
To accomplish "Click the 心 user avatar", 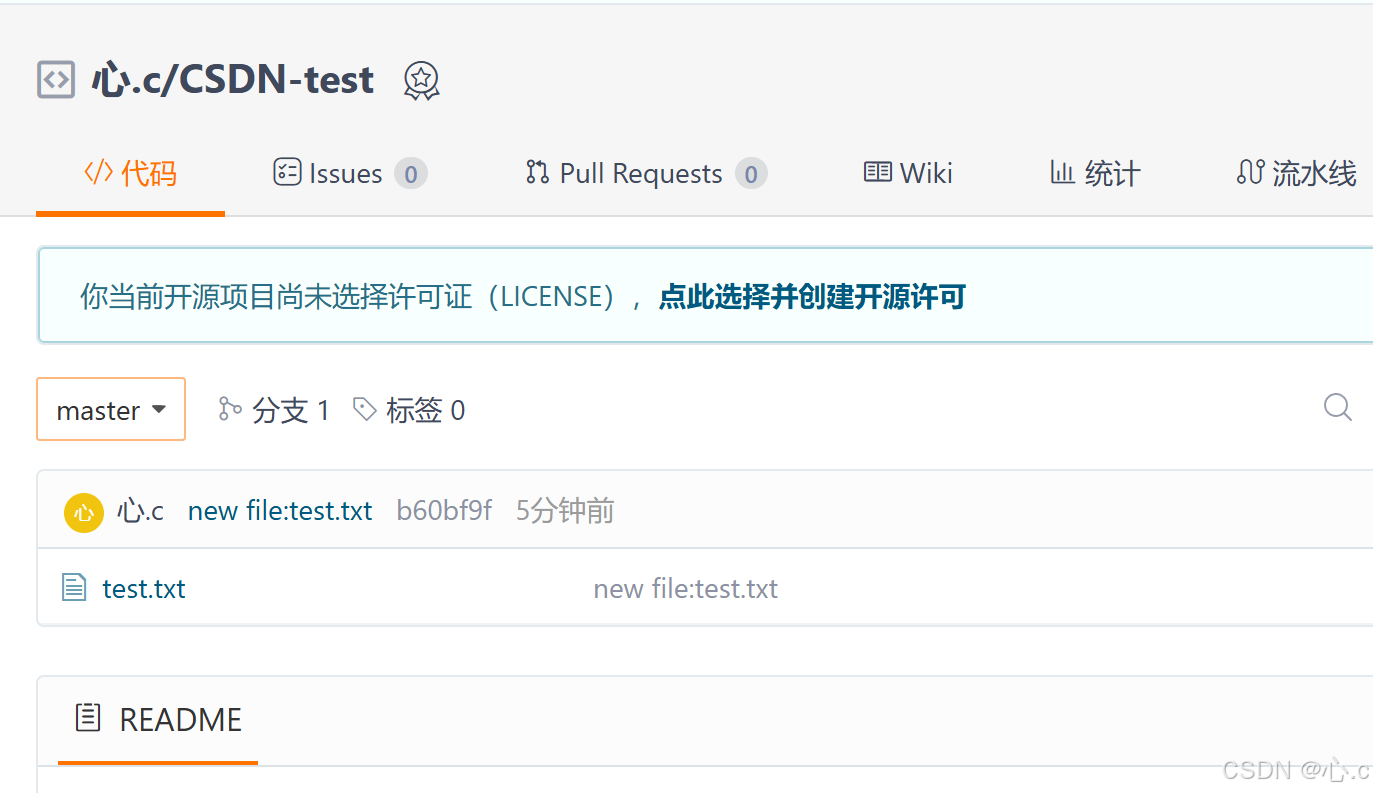I will (x=84, y=512).
